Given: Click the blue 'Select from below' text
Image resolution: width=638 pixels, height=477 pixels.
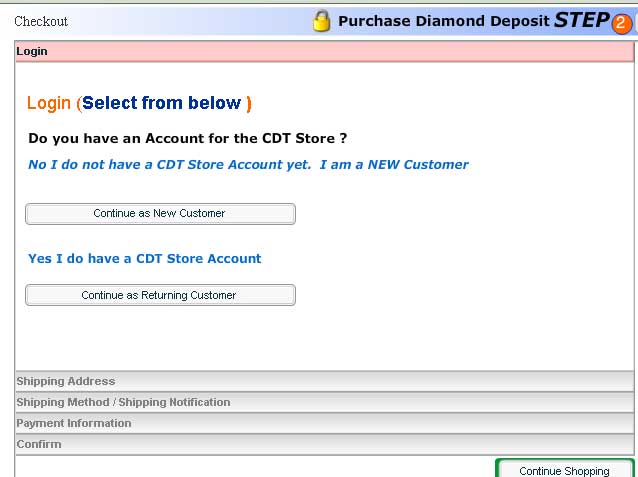Looking at the screenshot, I should [x=161, y=103].
